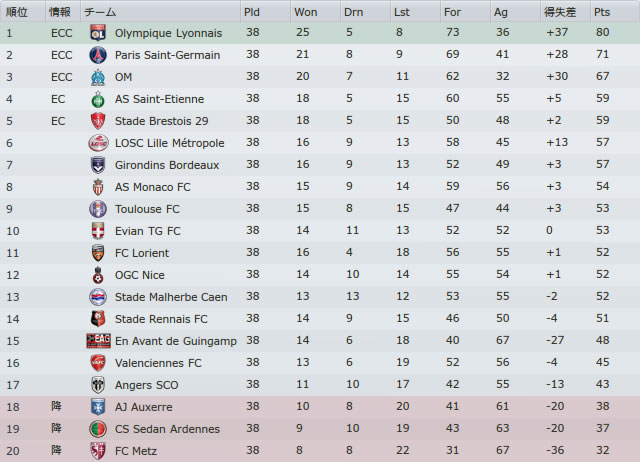Image resolution: width=640 pixels, height=462 pixels.
Task: Click the Olympique Lyonnais club crest
Action: 98,33
